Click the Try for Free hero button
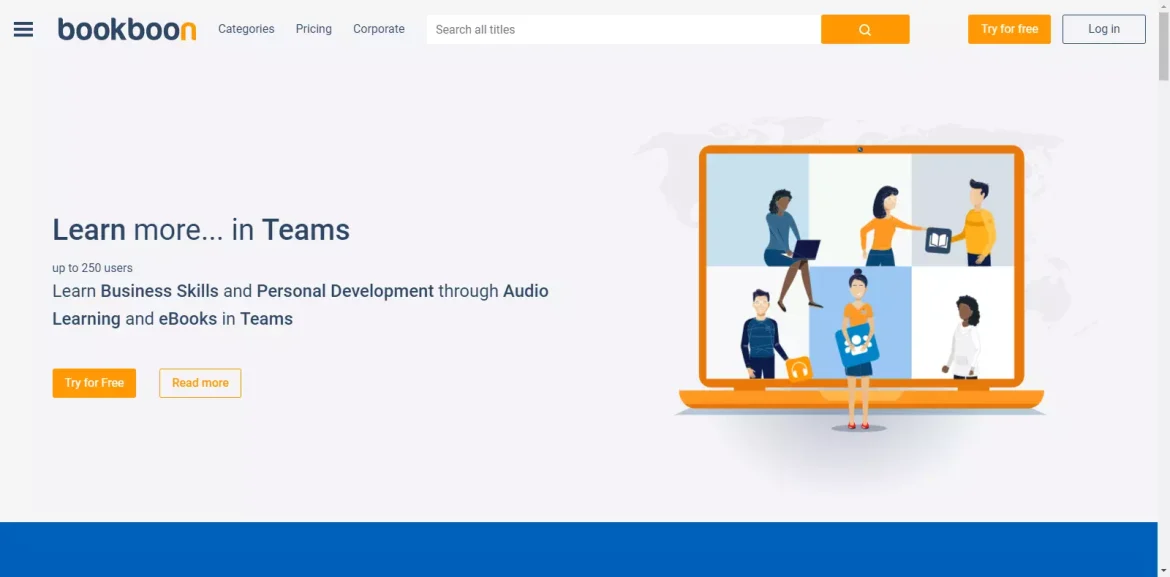The image size is (1170, 577). (94, 383)
